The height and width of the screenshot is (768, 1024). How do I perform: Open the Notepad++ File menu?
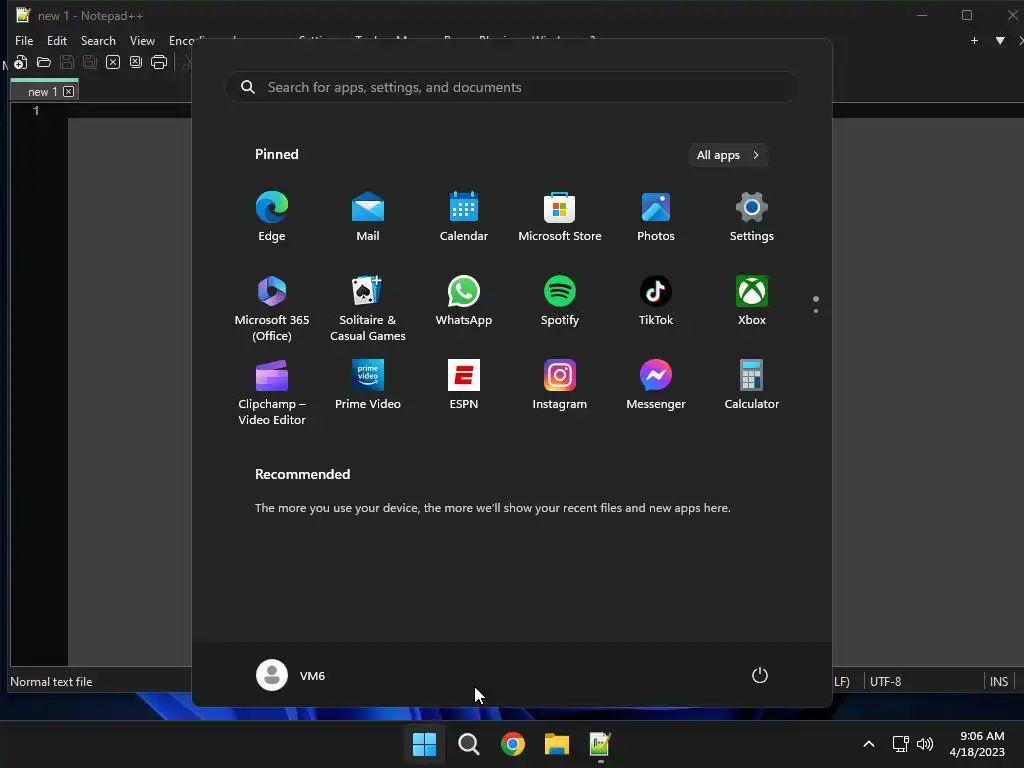coord(24,40)
